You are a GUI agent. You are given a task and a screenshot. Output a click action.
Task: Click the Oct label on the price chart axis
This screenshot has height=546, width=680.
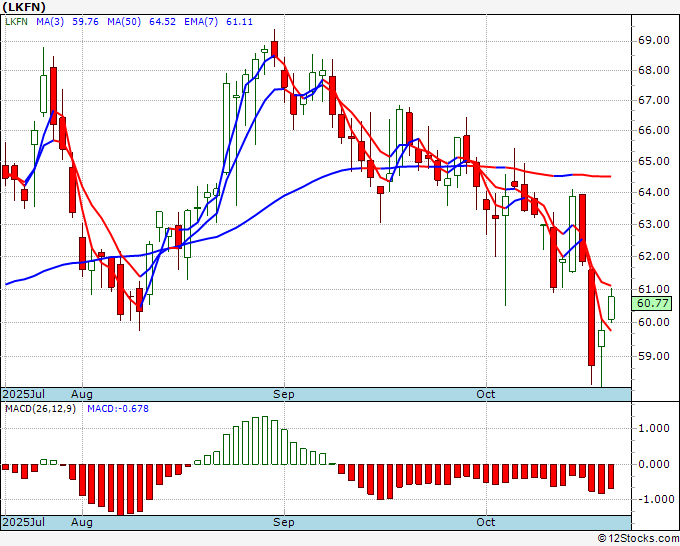[486, 394]
